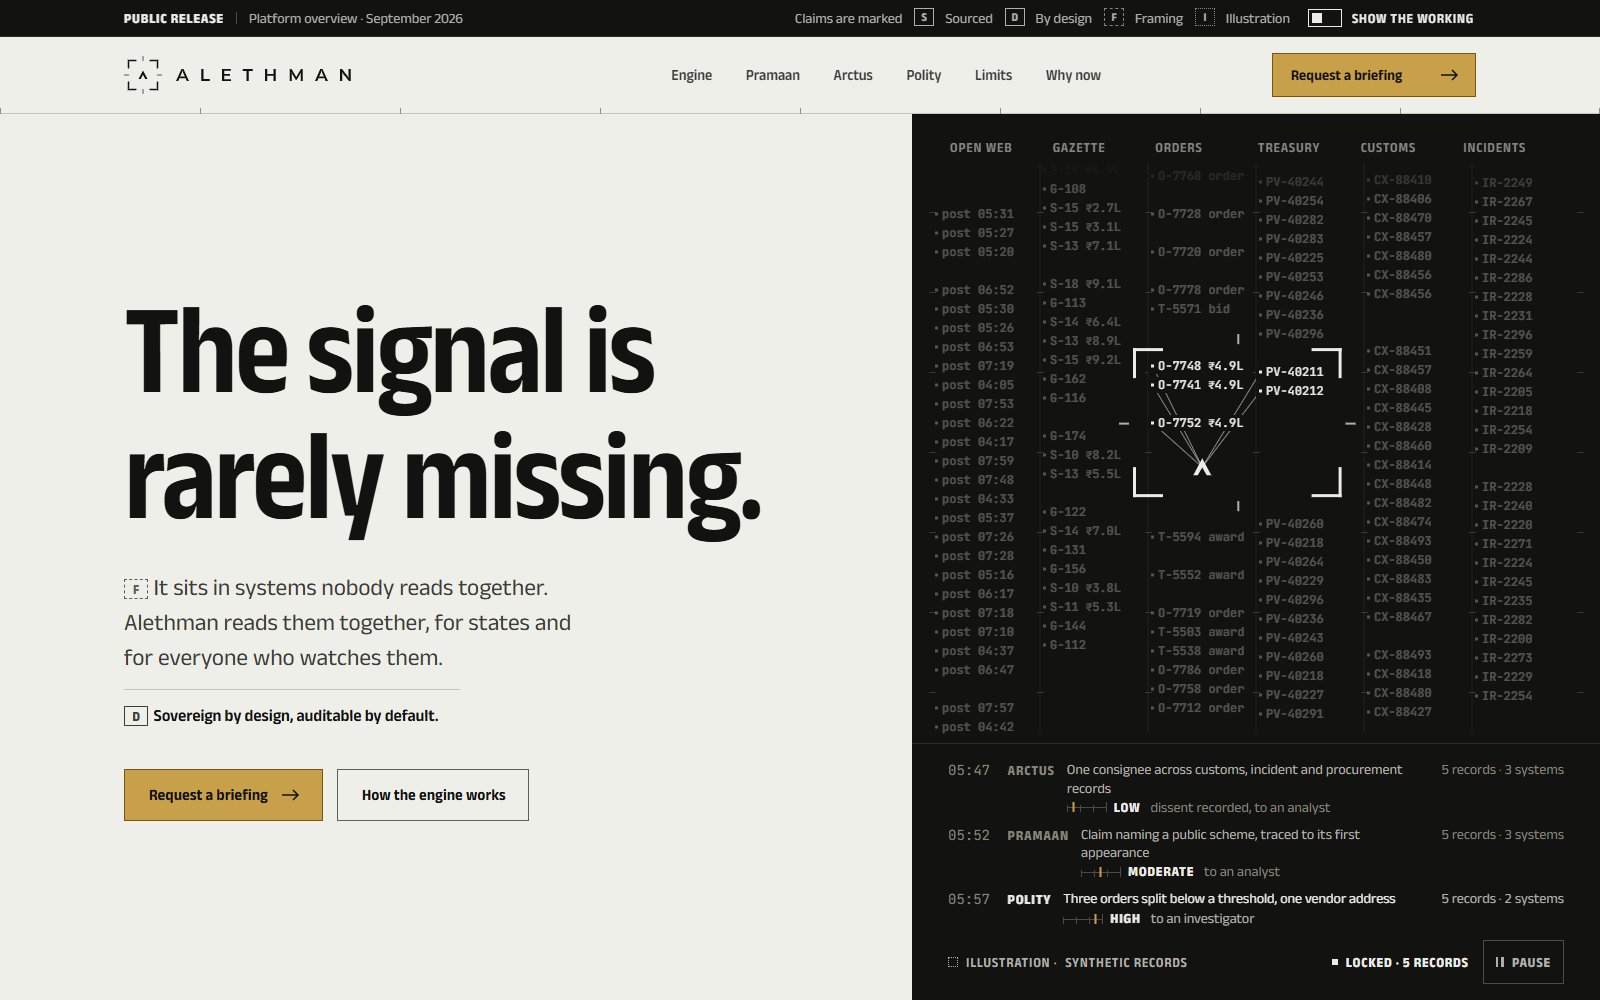Click the MODERATE confidence gauge
The height and width of the screenshot is (1000, 1600).
coord(1100,872)
